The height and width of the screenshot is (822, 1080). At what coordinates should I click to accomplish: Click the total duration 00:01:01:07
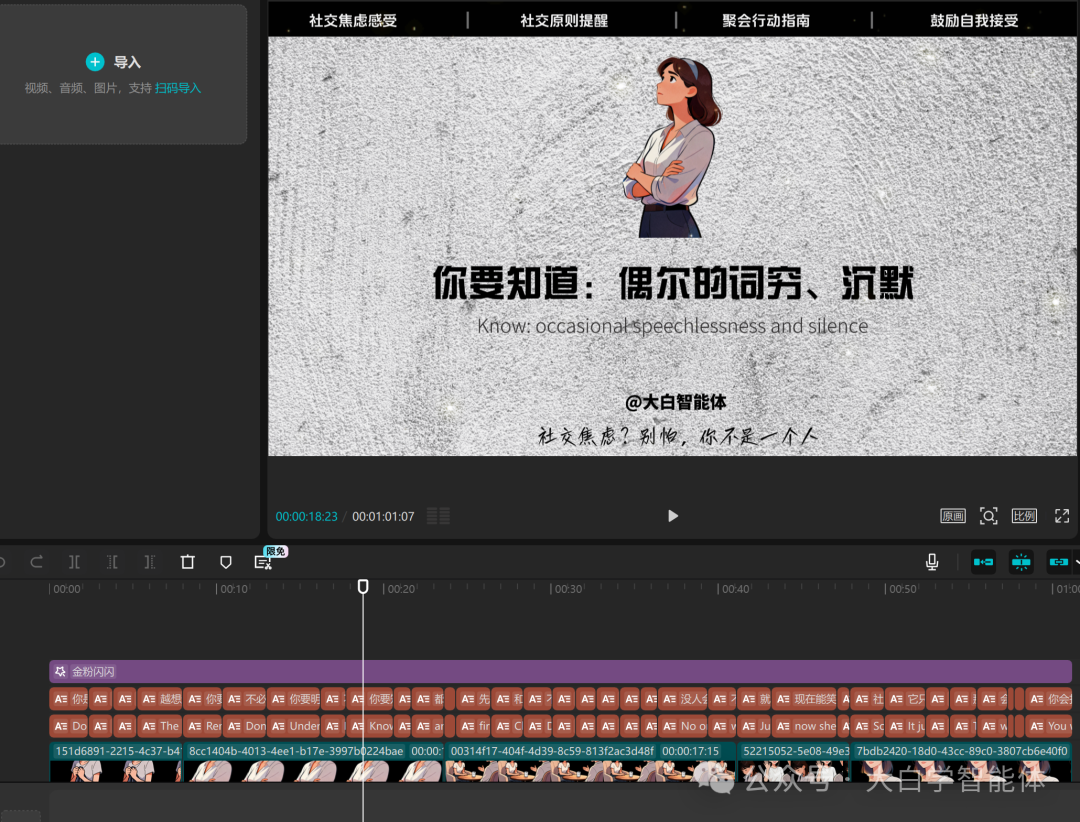(x=383, y=517)
